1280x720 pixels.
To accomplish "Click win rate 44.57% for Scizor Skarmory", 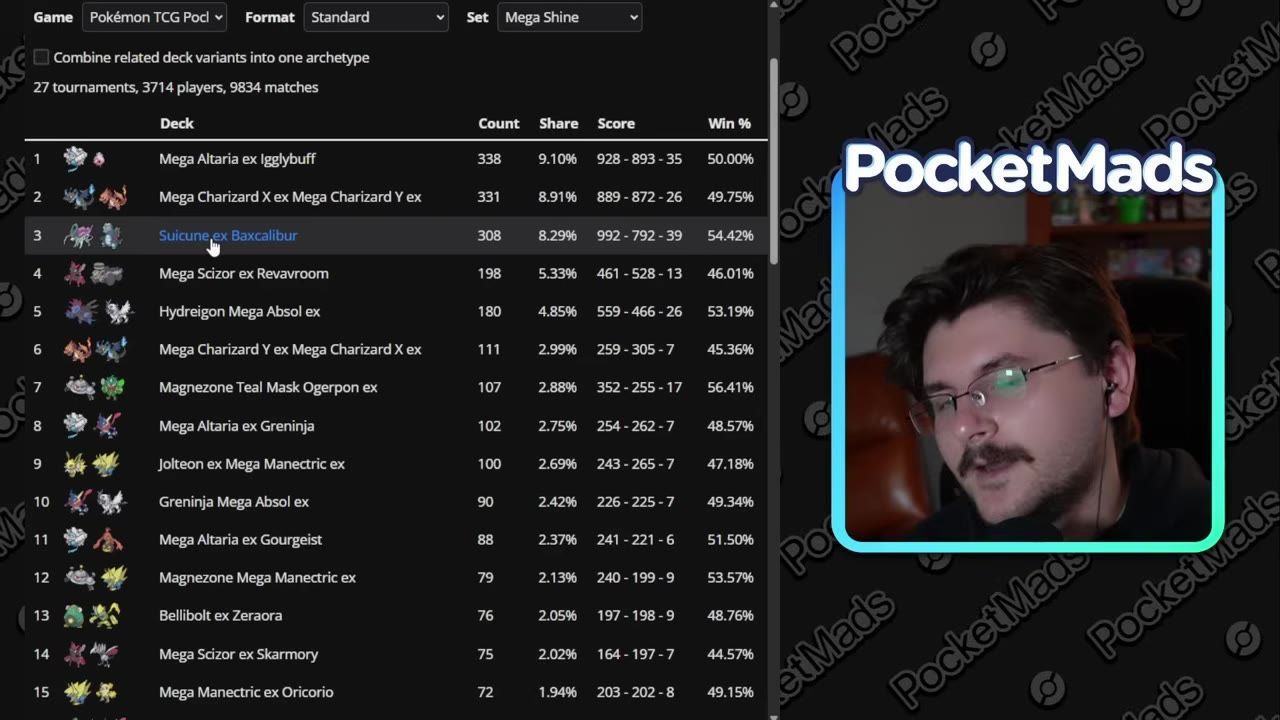I will (x=730, y=654).
